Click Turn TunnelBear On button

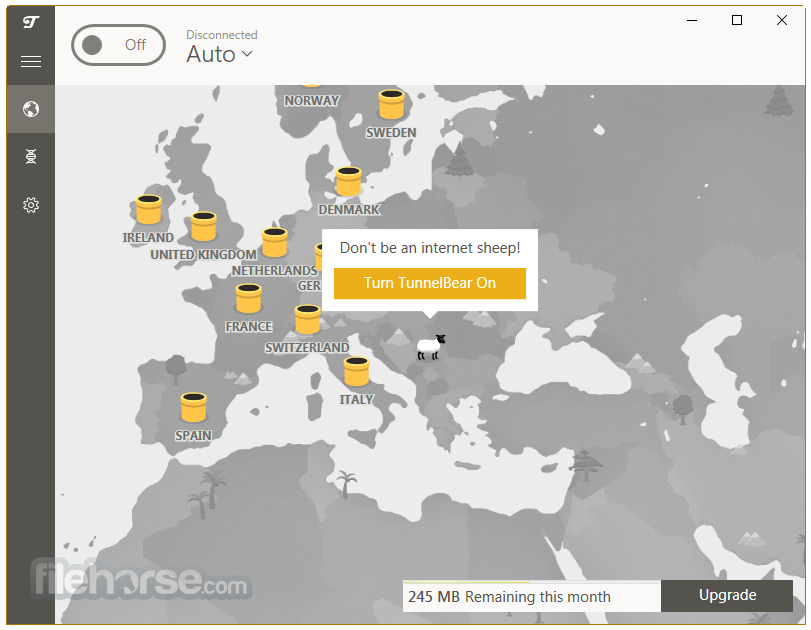430,283
